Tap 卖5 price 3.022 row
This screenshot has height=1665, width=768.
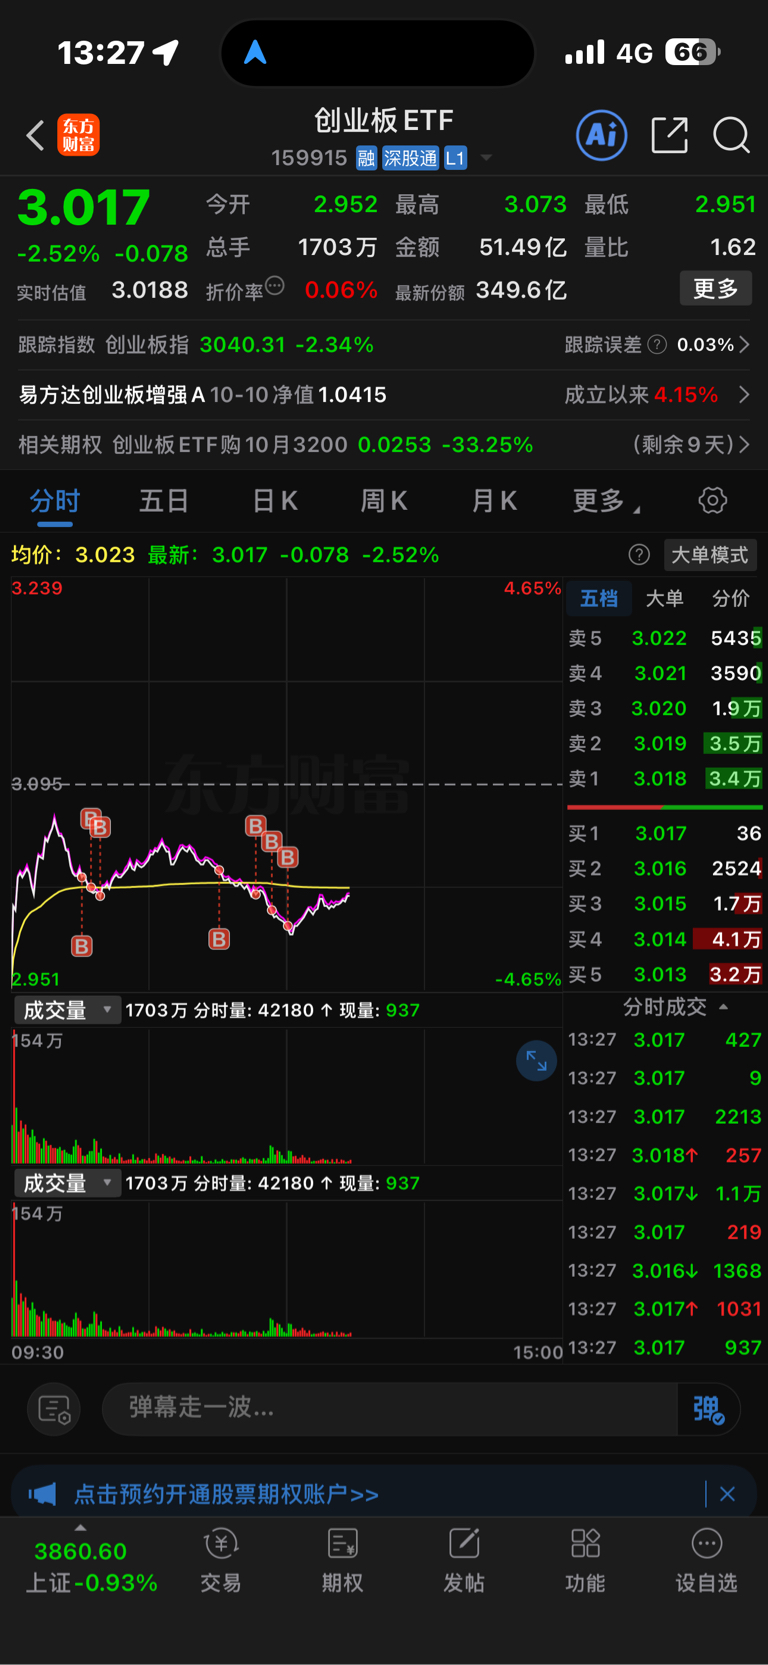click(x=665, y=638)
